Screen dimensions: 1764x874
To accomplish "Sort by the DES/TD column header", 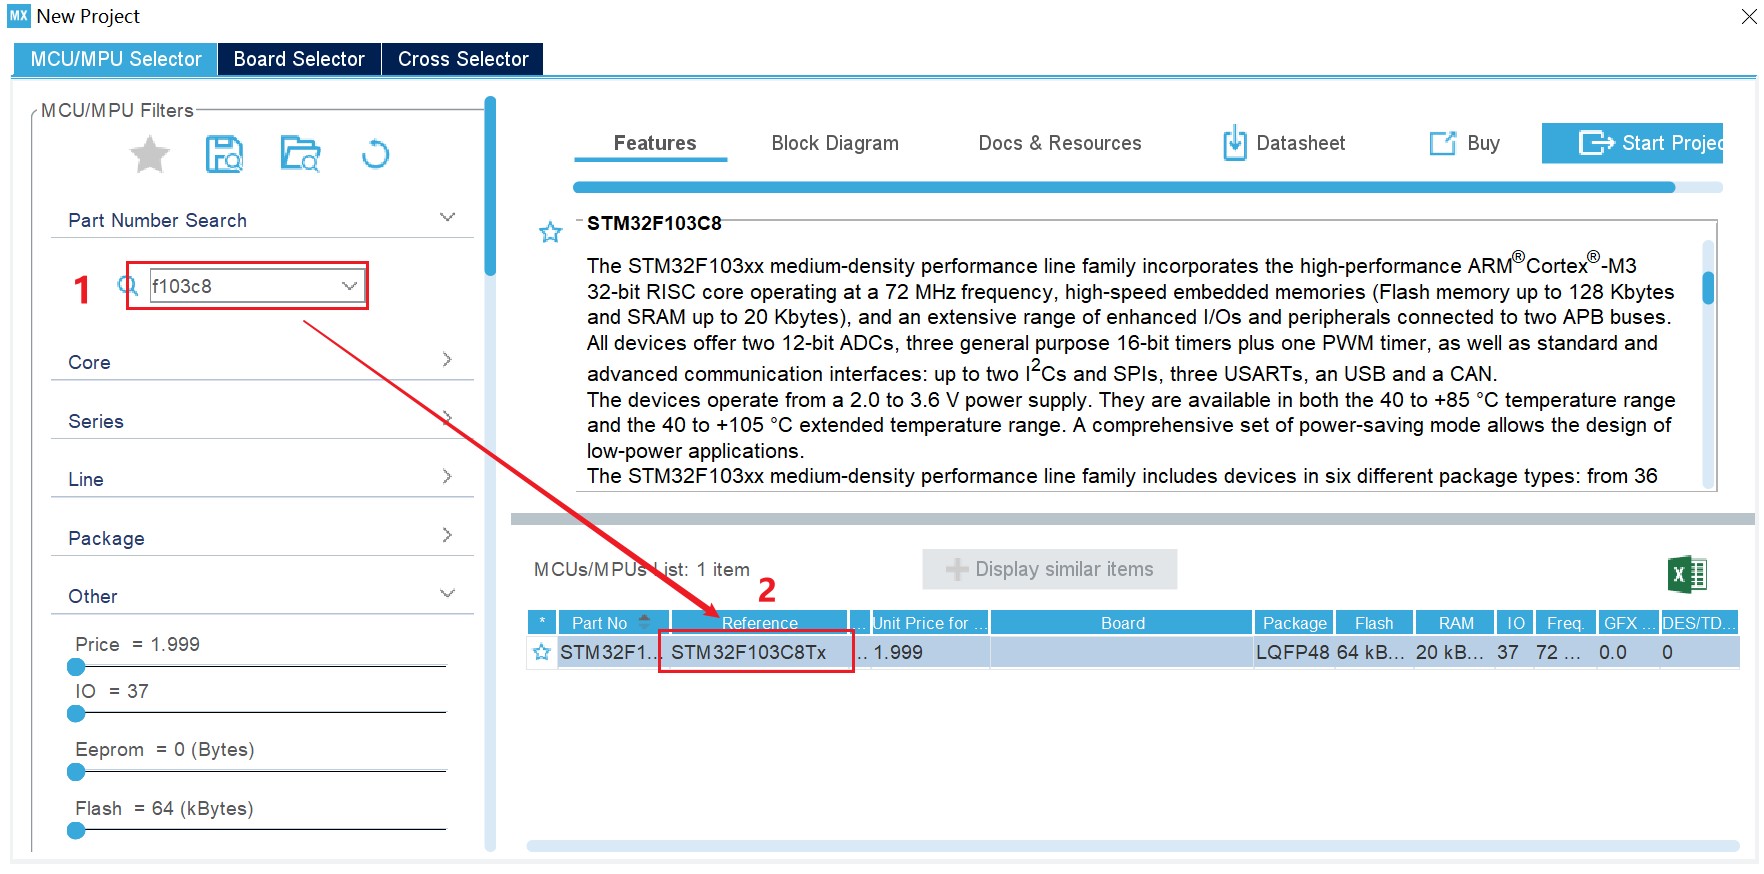I will coord(1699,622).
